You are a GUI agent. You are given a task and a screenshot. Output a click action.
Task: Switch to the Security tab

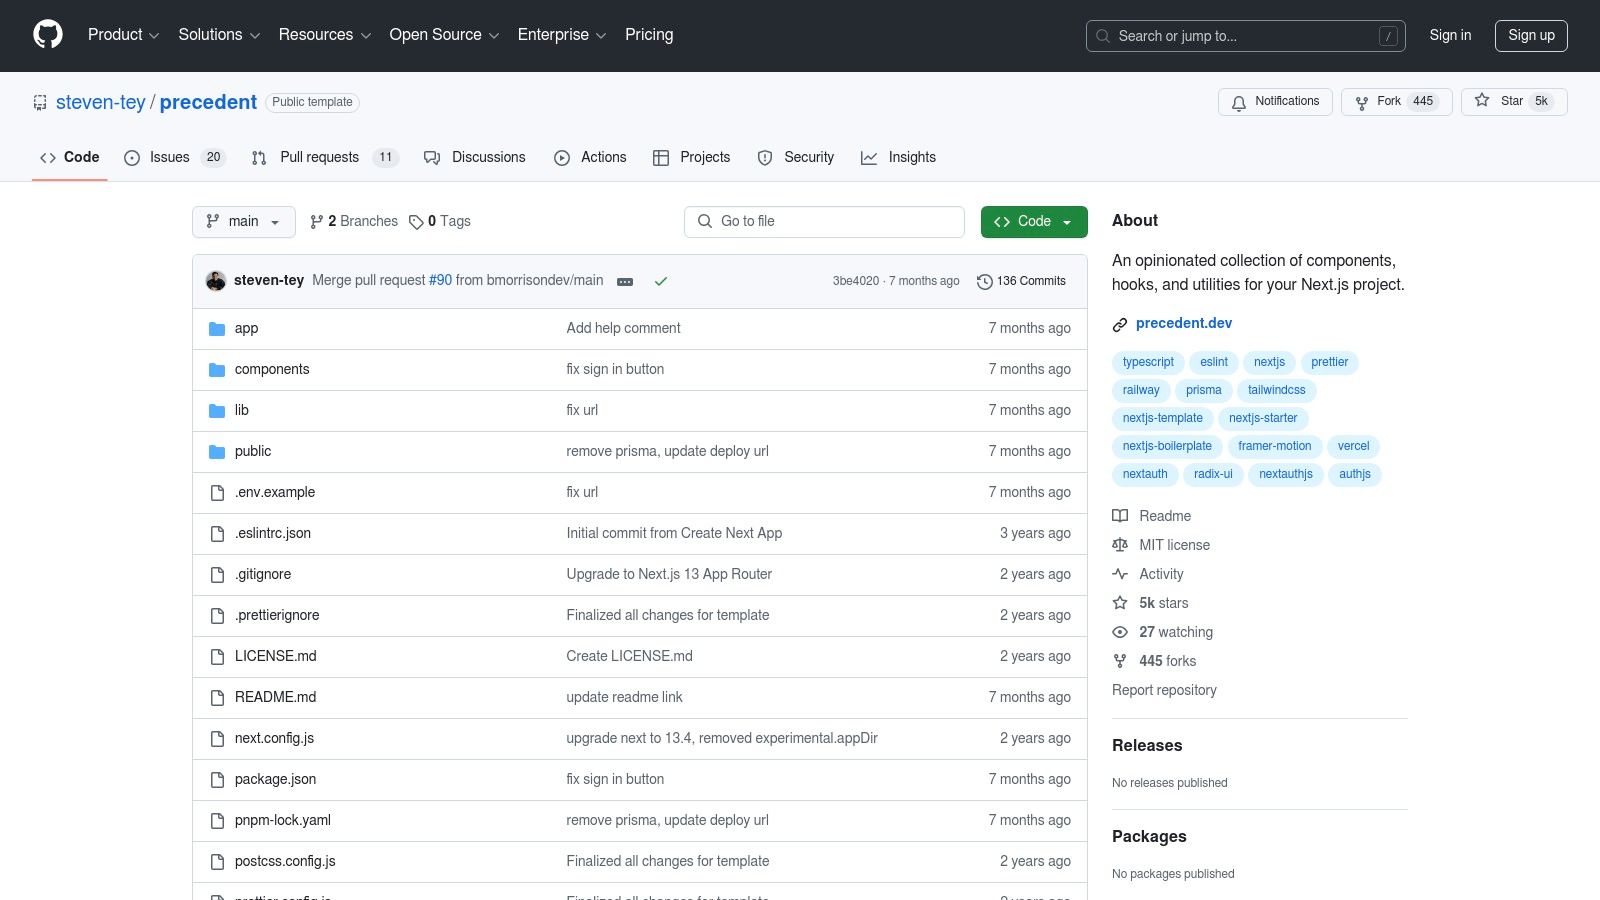796,158
